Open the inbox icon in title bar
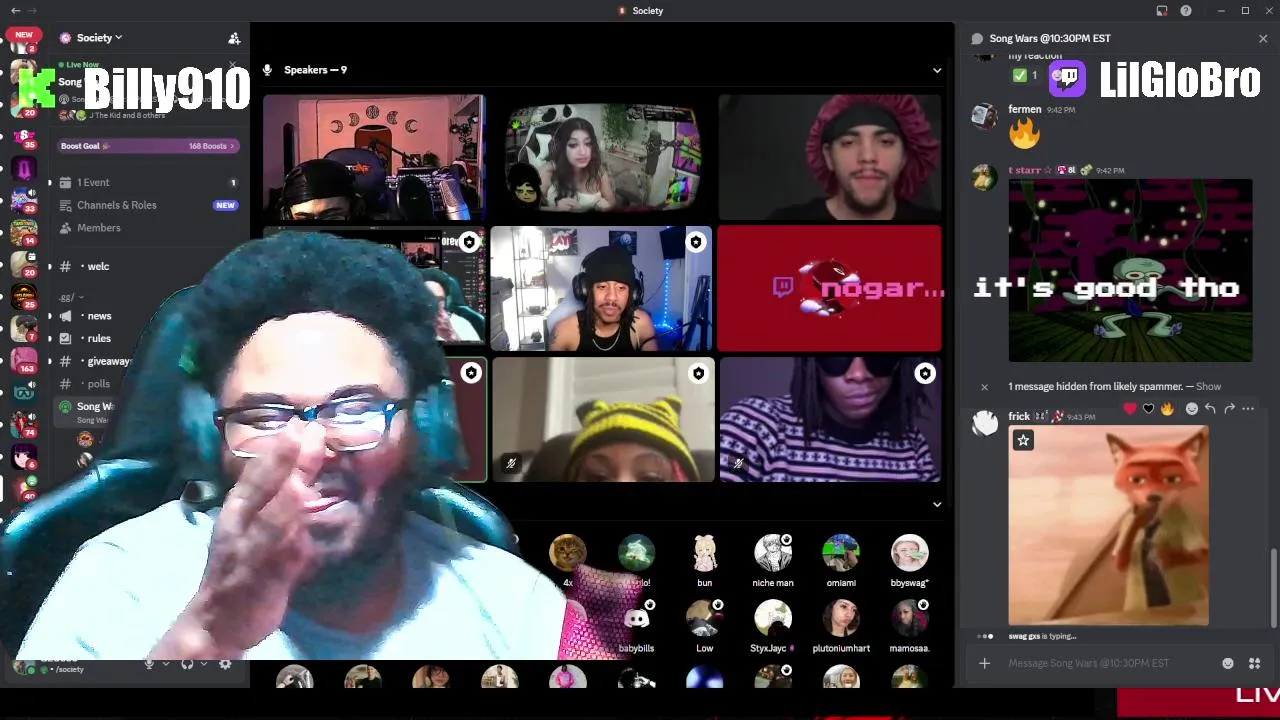1280x720 pixels. (x=1162, y=11)
